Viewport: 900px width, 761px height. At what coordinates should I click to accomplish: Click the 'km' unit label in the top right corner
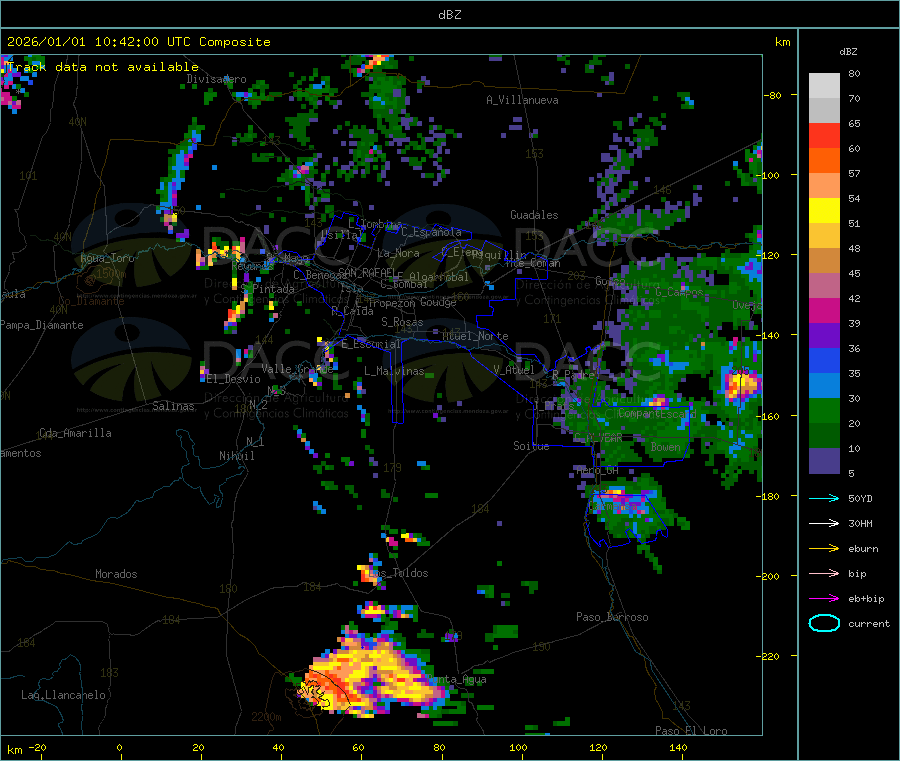(782, 42)
